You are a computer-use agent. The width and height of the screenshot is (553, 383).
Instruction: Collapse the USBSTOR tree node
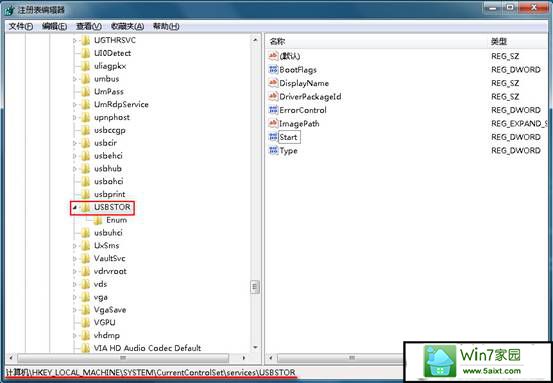point(74,208)
